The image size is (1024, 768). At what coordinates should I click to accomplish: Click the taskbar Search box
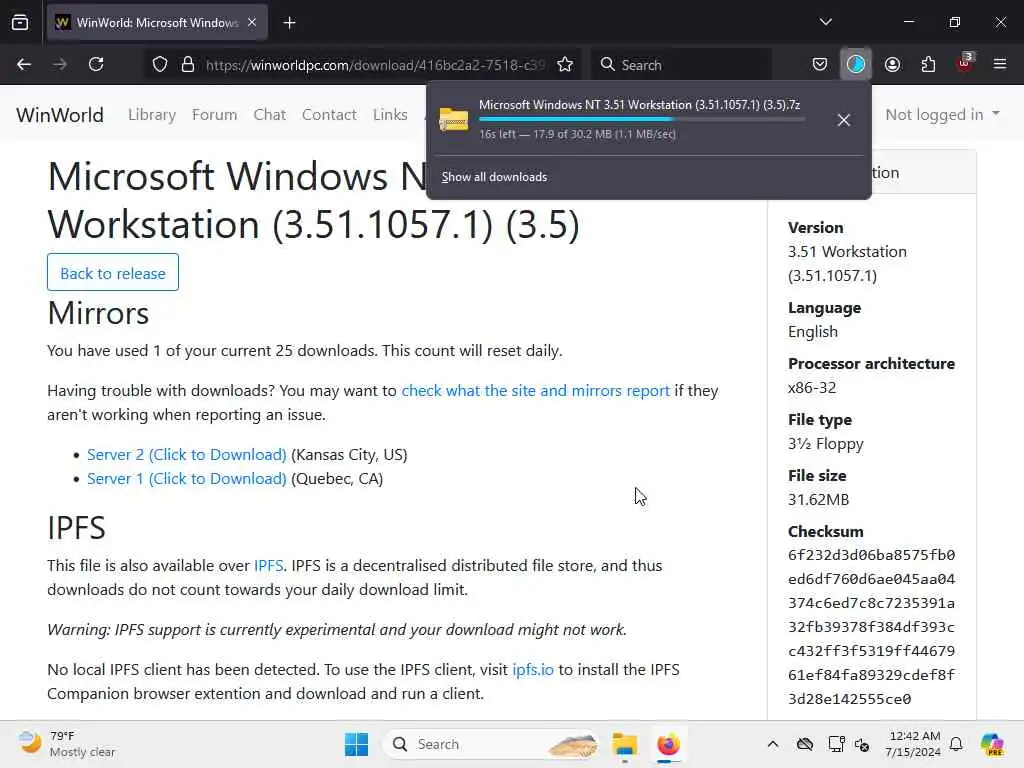point(492,744)
